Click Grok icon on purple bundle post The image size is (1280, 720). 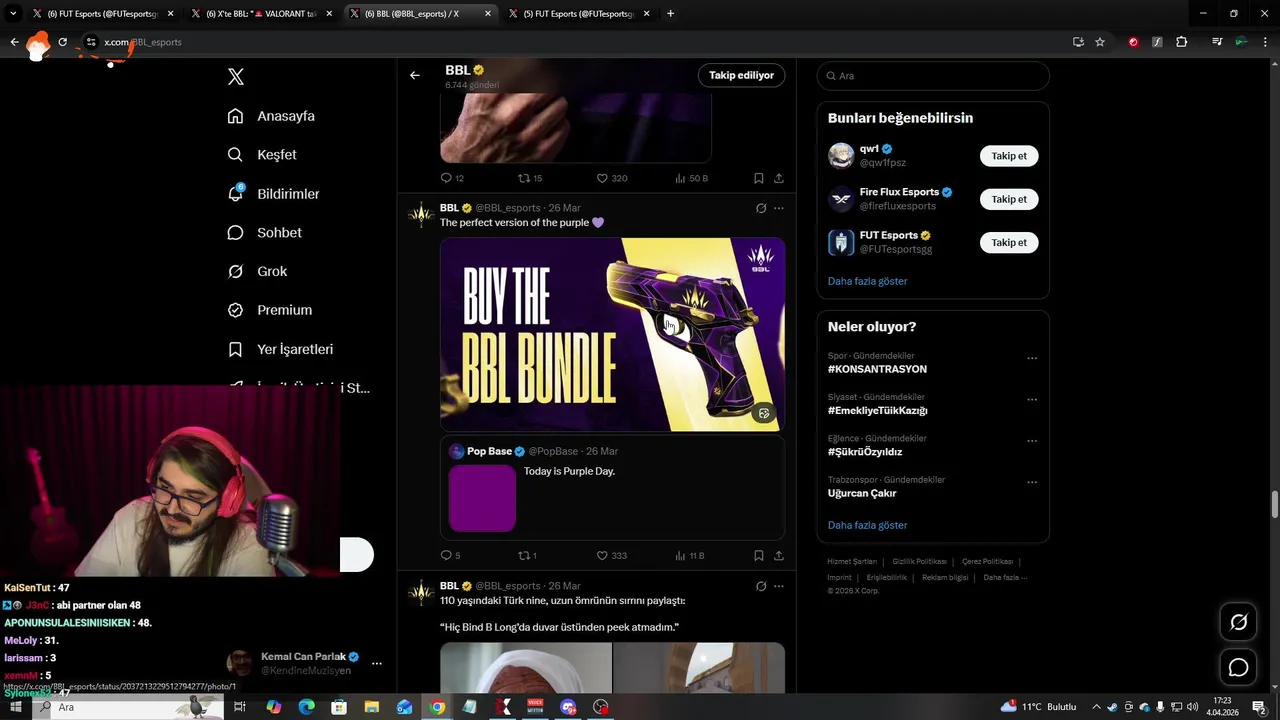761,208
